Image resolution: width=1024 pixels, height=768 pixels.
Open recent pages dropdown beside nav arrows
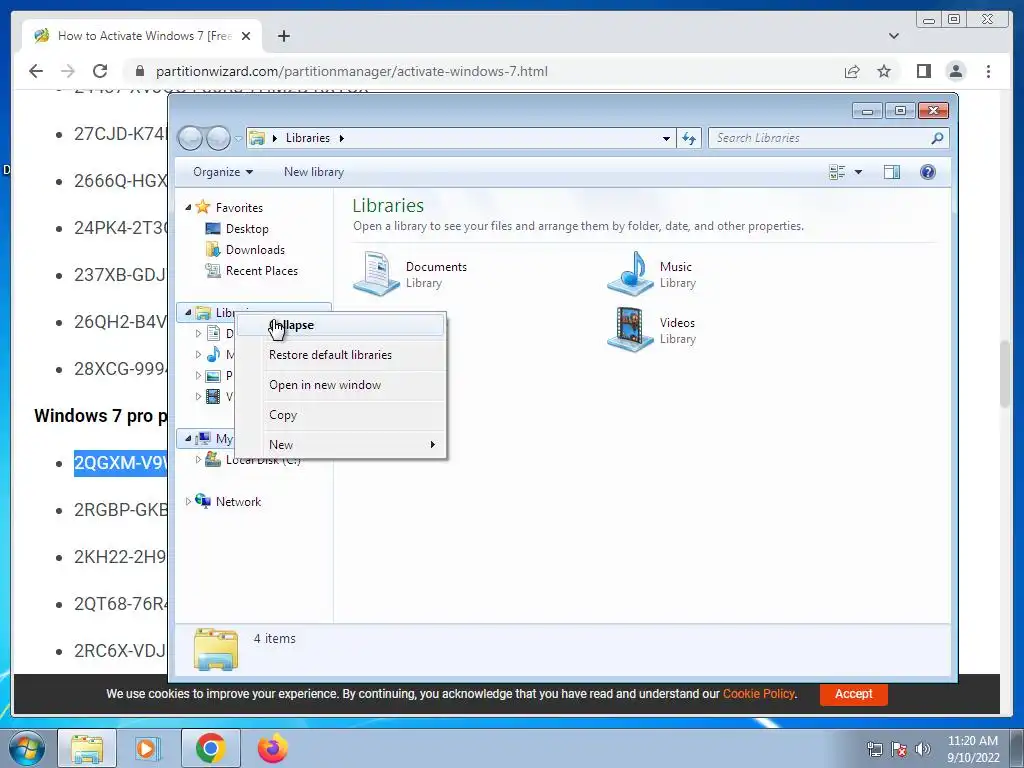(x=238, y=138)
